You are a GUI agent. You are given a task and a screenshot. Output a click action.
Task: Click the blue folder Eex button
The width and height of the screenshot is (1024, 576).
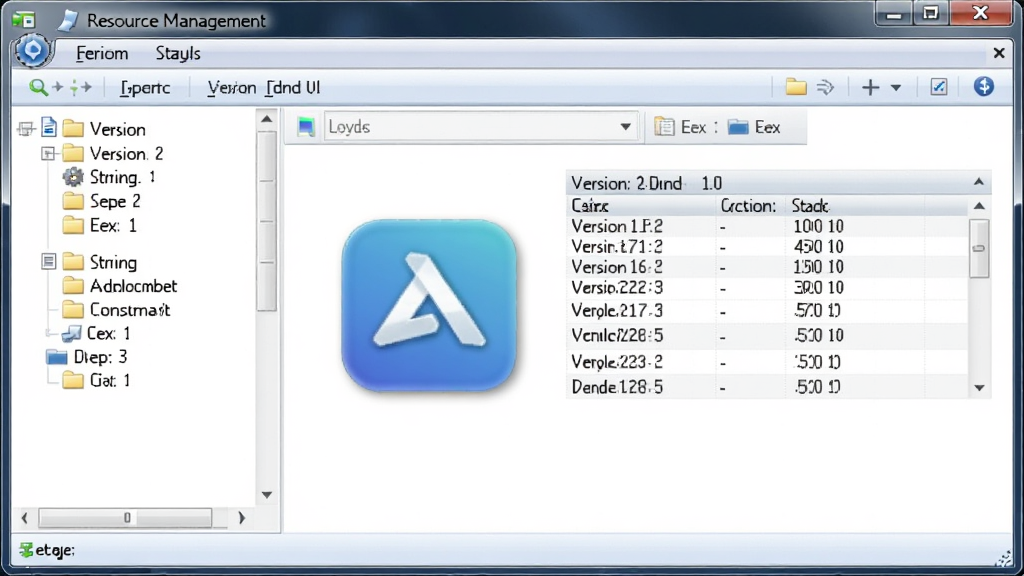click(754, 127)
